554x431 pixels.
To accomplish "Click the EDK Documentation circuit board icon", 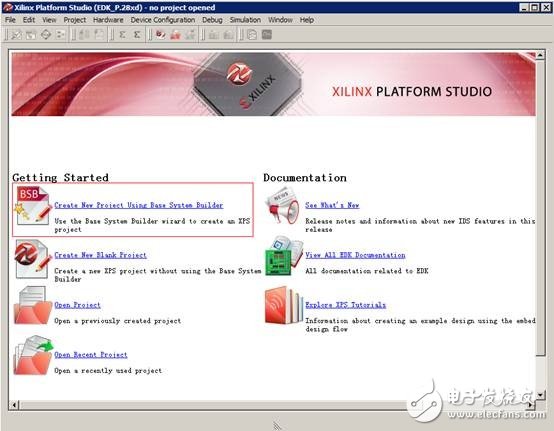I will point(283,256).
